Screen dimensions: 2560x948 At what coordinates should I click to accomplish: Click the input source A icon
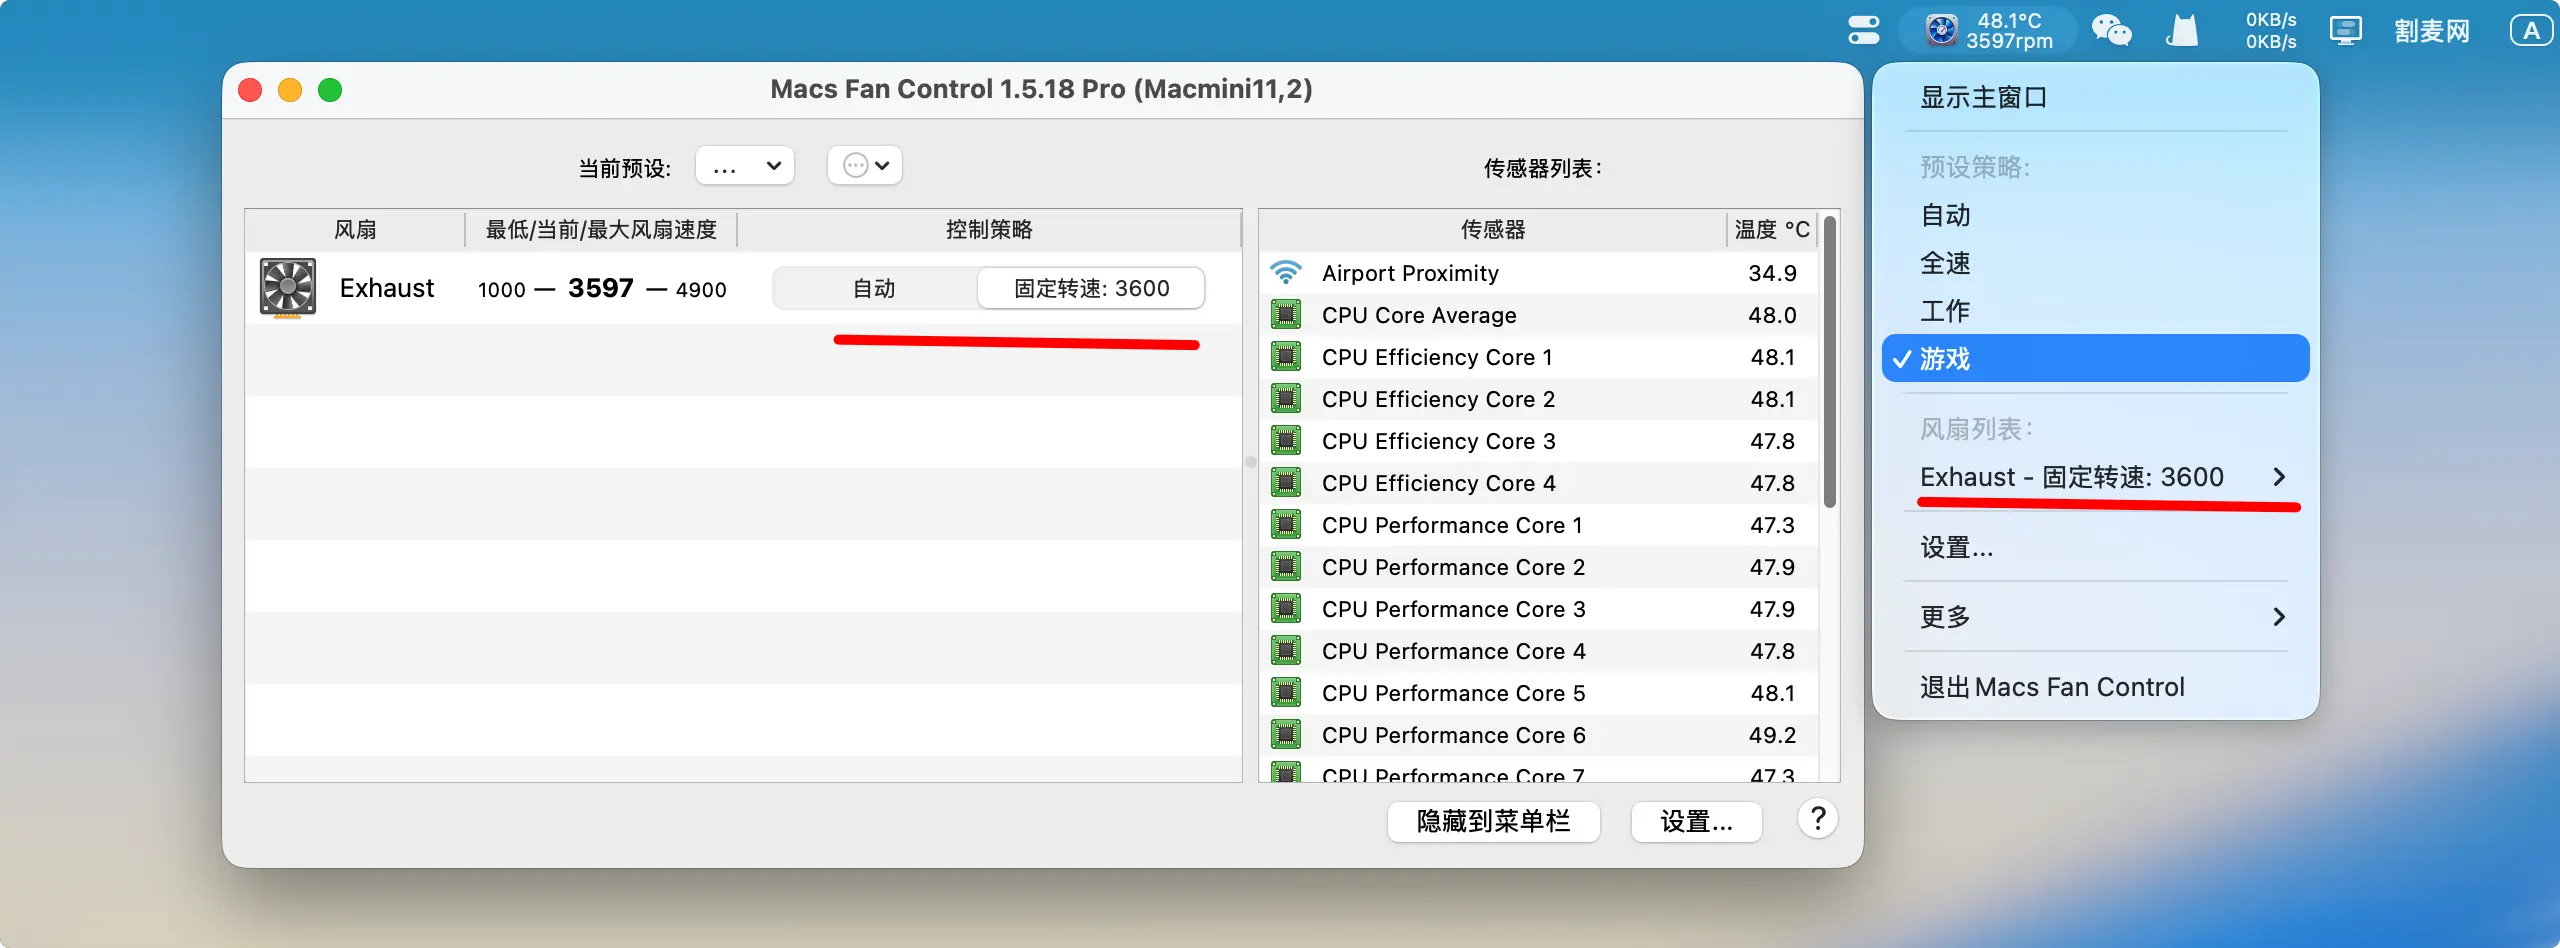click(2531, 31)
